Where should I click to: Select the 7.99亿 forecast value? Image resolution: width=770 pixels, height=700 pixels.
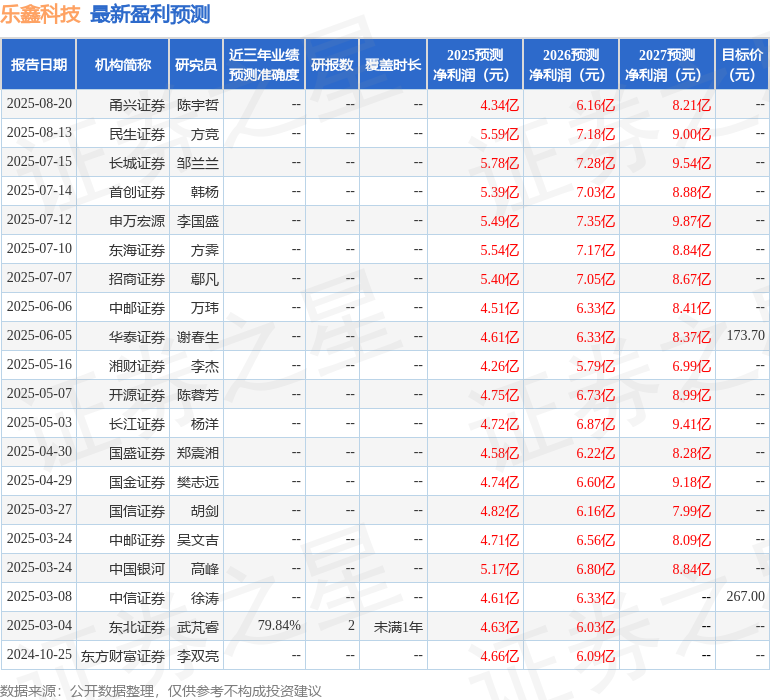[x=691, y=511]
